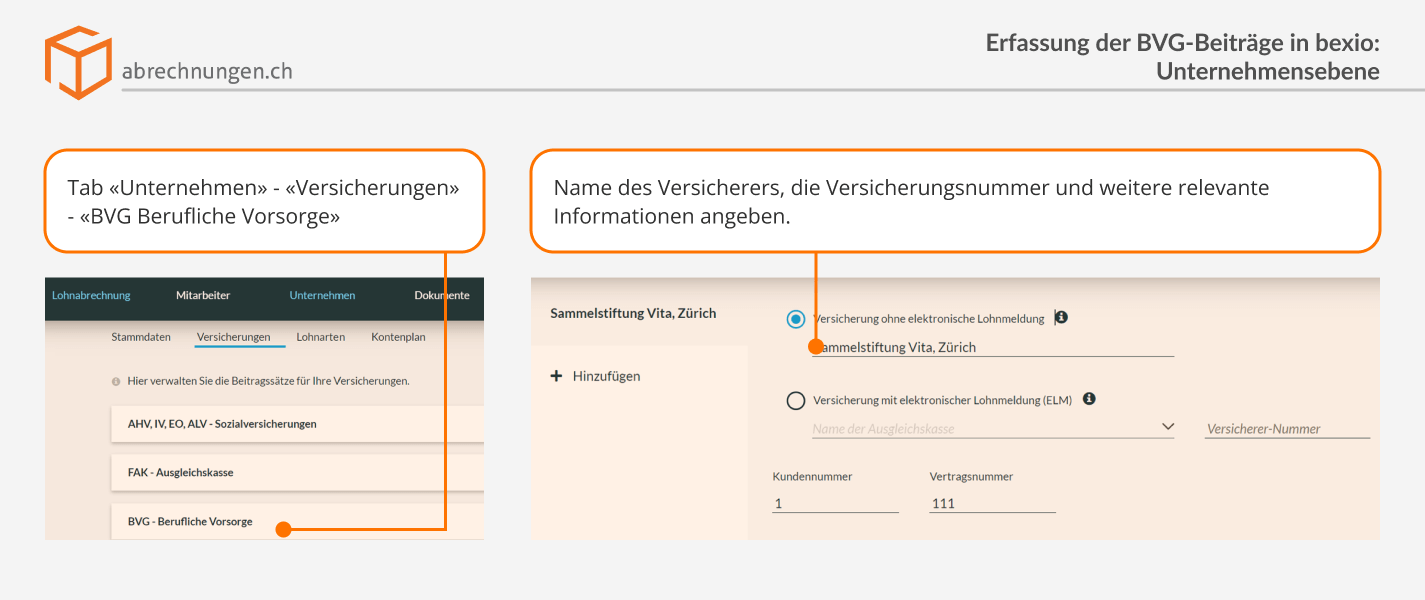Click the abrechnungen.ch cube logo
Image resolution: width=1425 pixels, height=600 pixels.
(78, 63)
